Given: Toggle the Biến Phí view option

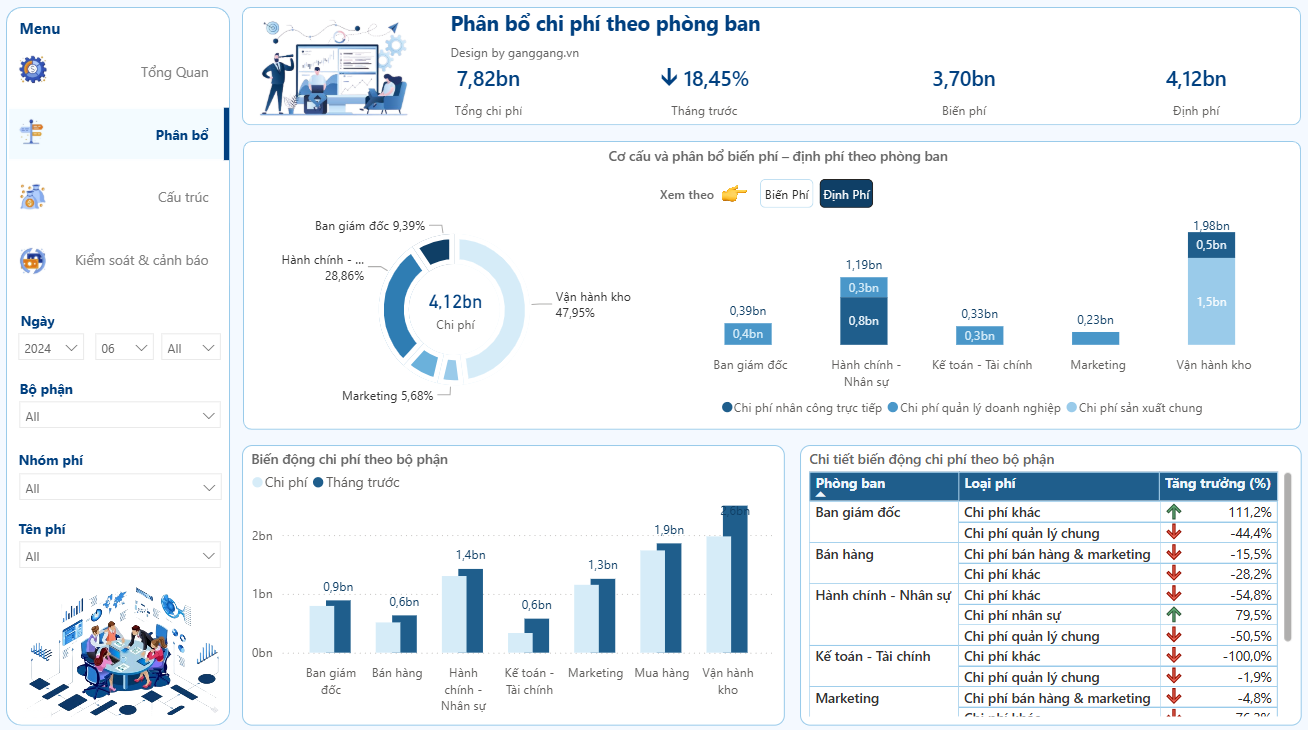Looking at the screenshot, I should pos(786,194).
